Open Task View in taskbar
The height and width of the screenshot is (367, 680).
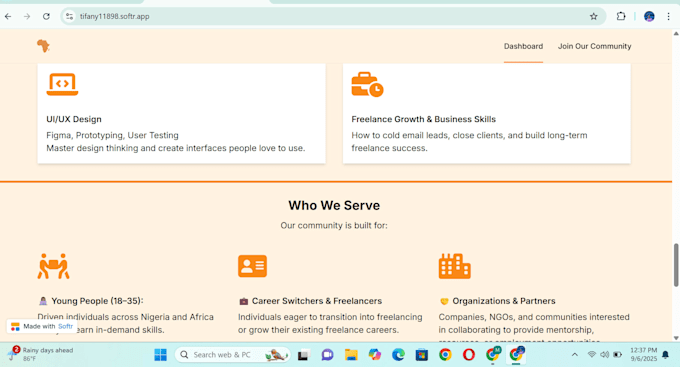(303, 355)
